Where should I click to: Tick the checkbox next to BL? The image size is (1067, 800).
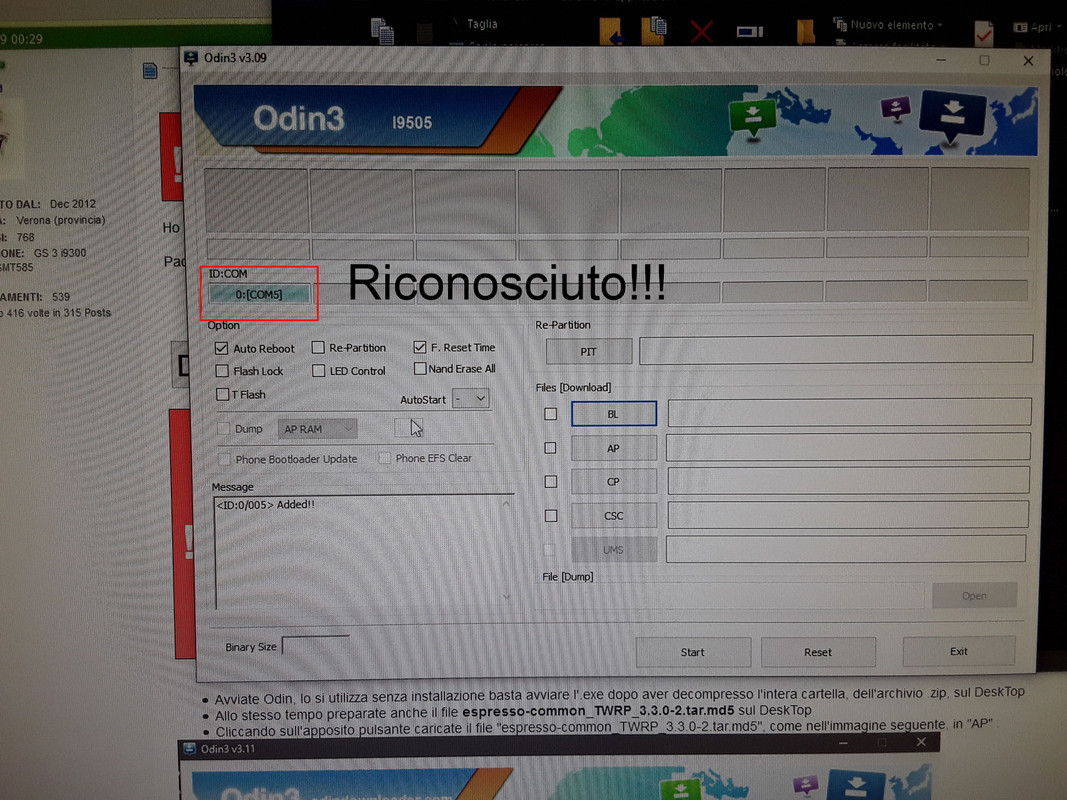(551, 414)
